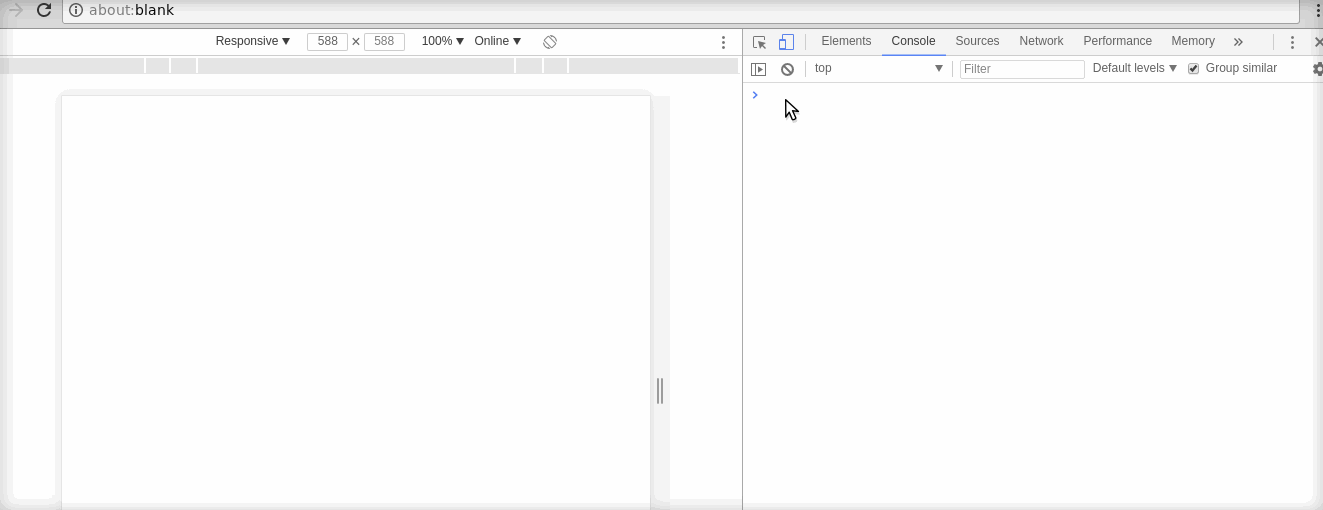The height and width of the screenshot is (510, 1323).
Task: Click the site information icon in address bar
Action: (76, 10)
